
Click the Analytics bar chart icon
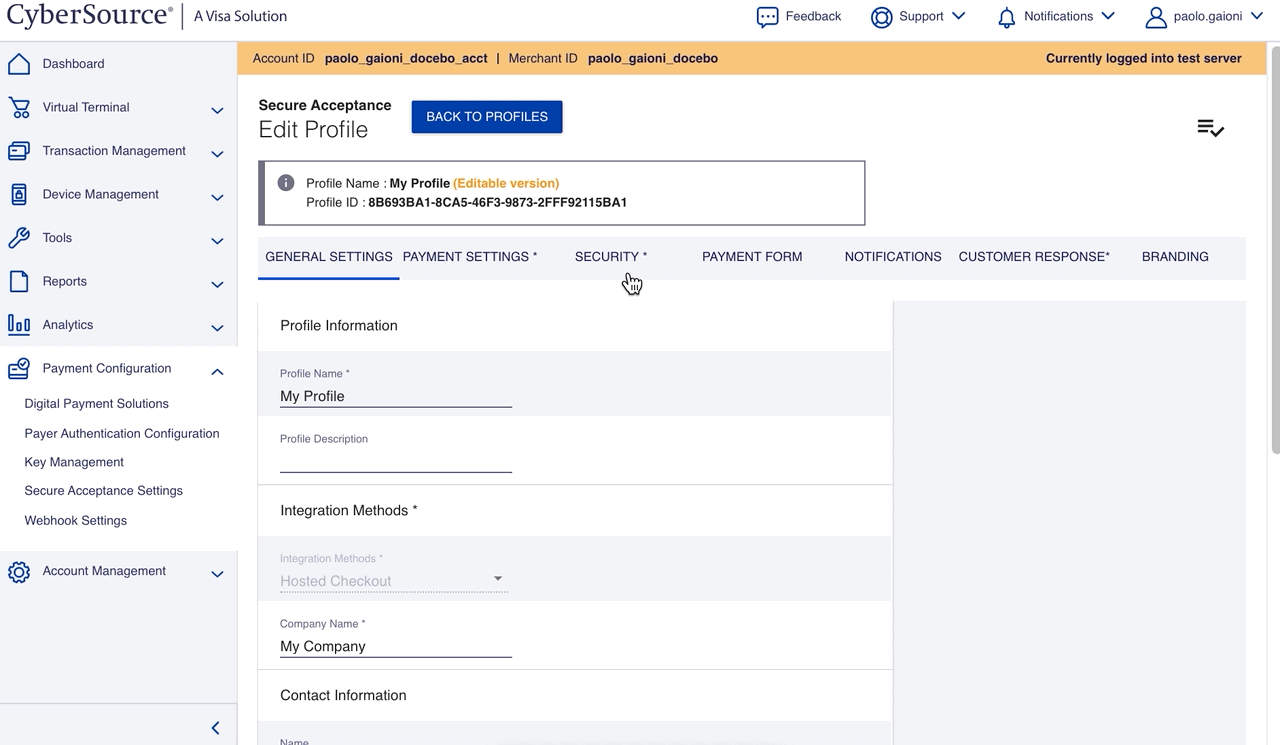18,325
